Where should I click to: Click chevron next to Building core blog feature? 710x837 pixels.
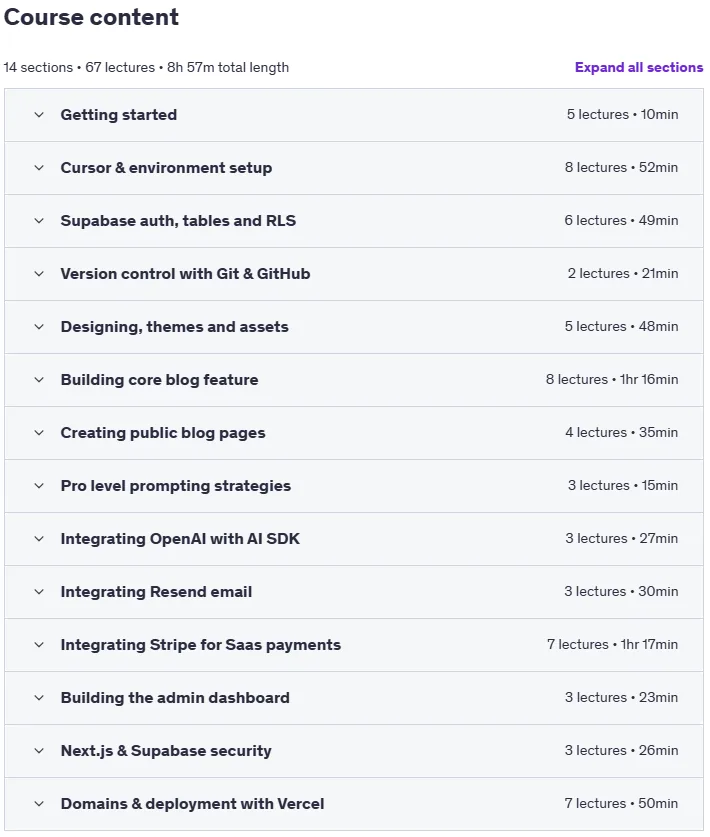(x=39, y=380)
